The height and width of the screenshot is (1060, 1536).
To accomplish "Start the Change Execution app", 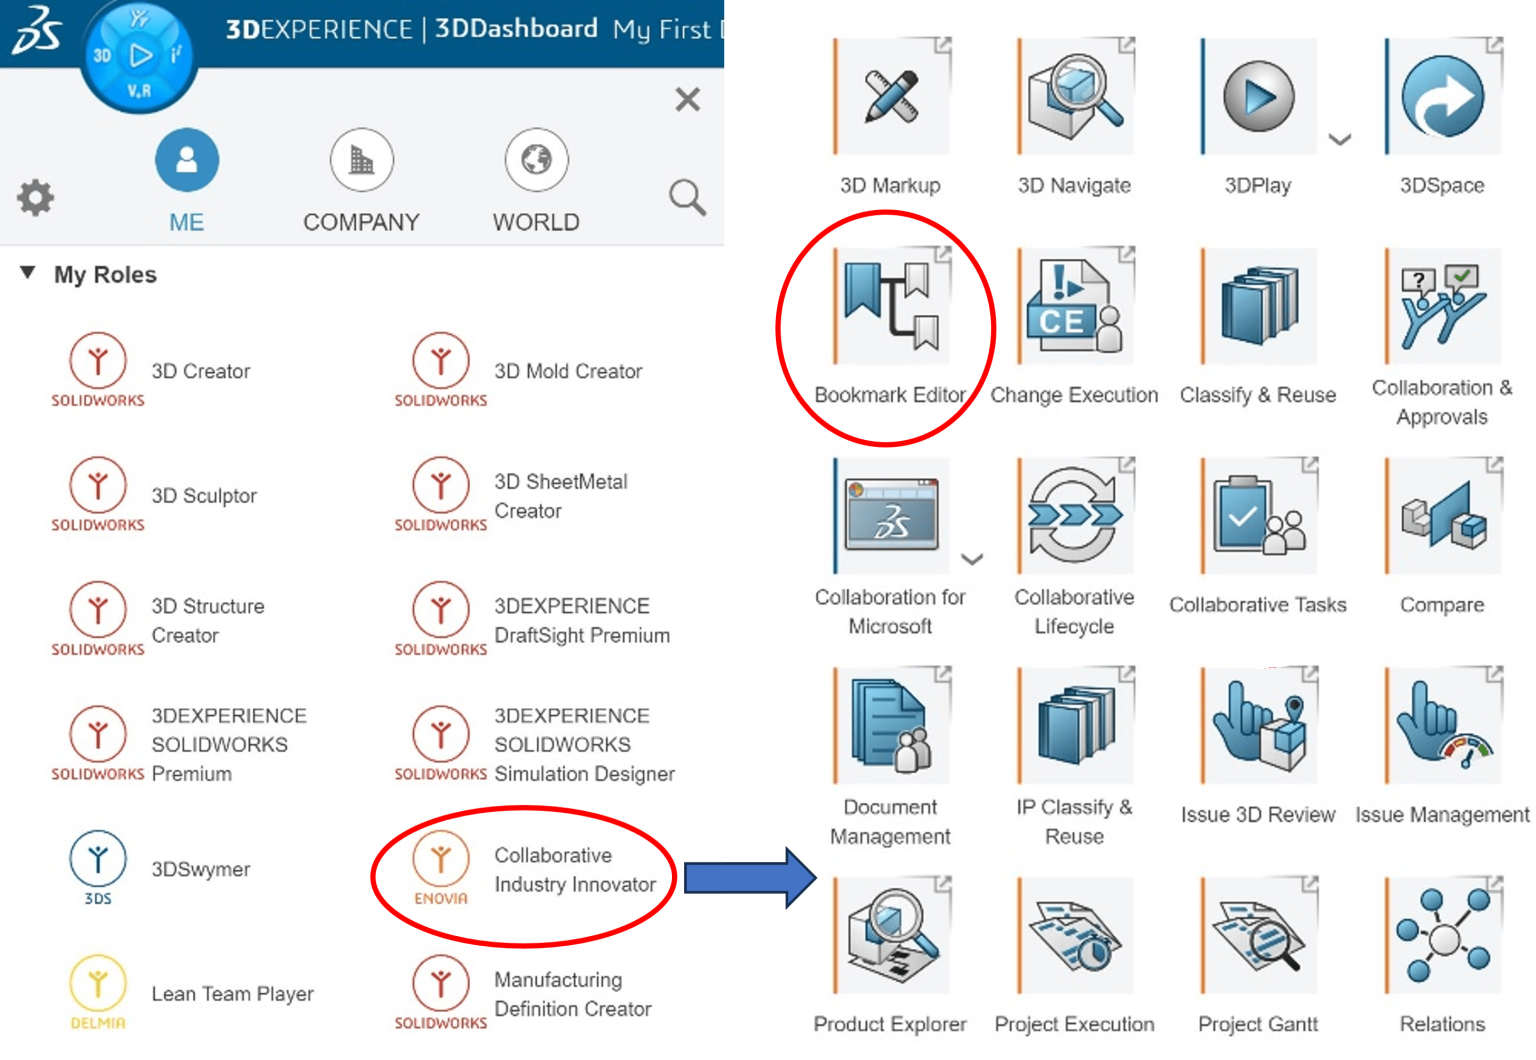I will click(x=1075, y=307).
